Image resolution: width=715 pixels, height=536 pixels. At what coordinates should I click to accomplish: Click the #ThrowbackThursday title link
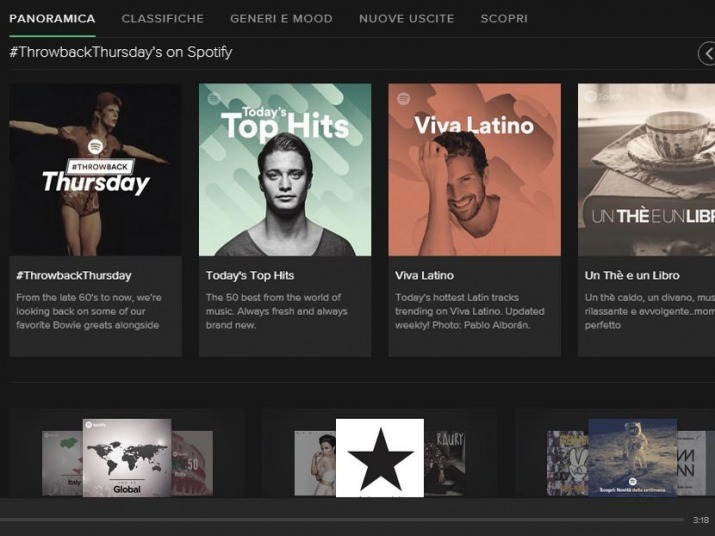click(x=74, y=276)
